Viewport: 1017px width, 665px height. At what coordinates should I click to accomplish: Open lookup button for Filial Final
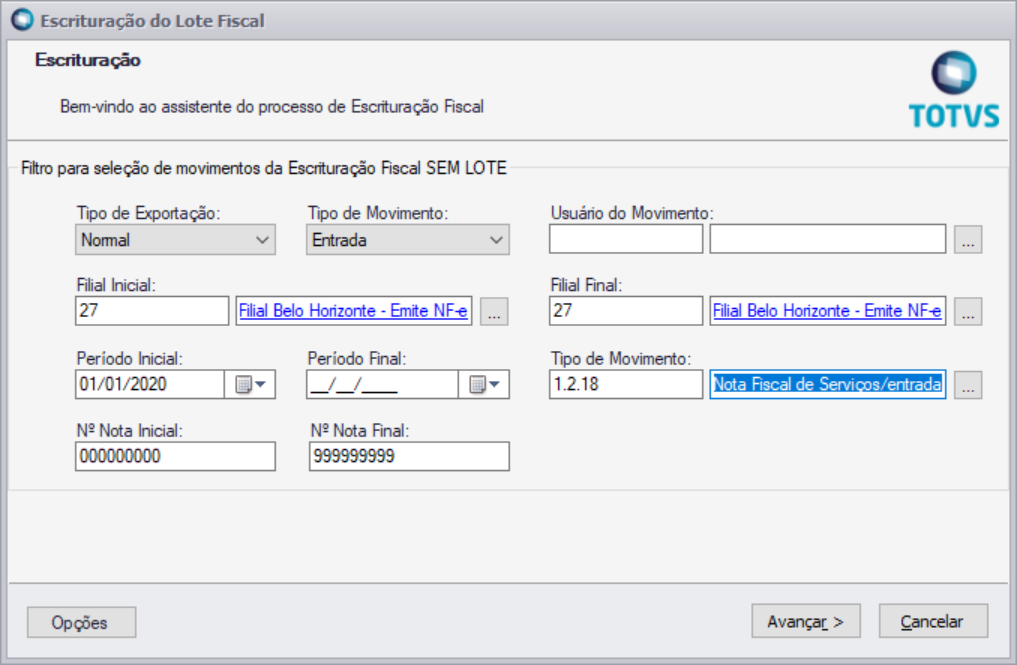click(967, 312)
